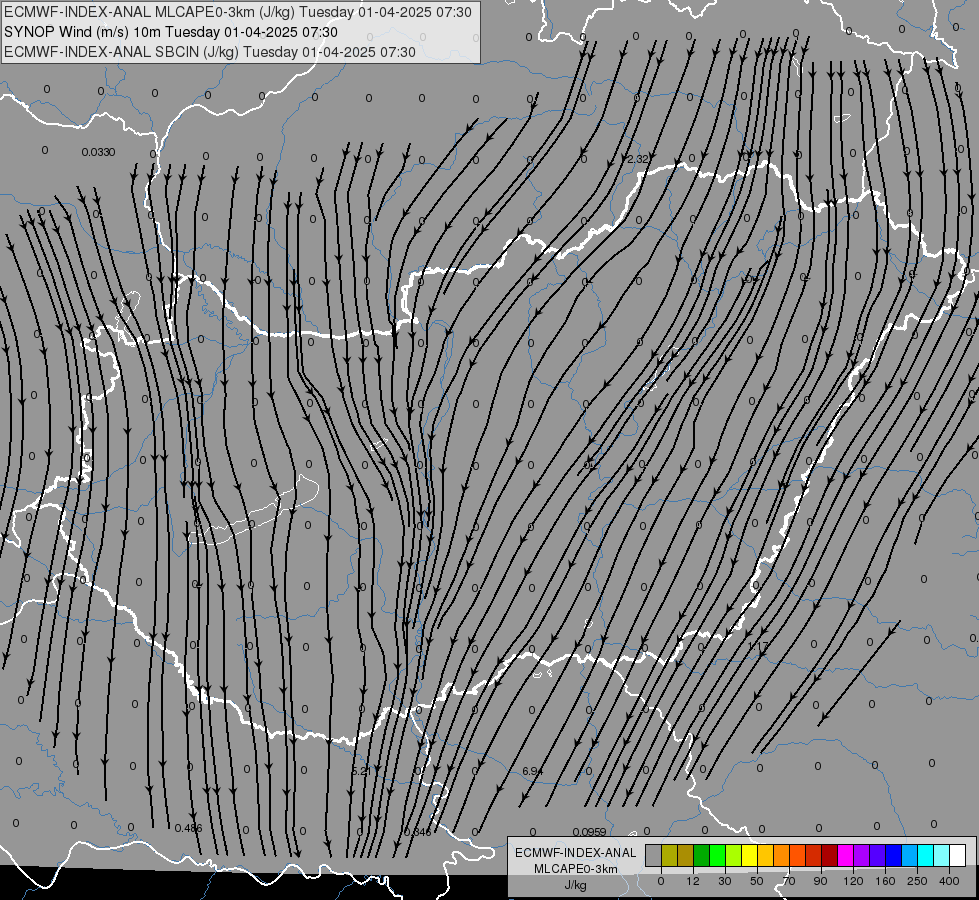Click the legend tick label 12
This screenshot has width=979, height=900.
coord(693,881)
